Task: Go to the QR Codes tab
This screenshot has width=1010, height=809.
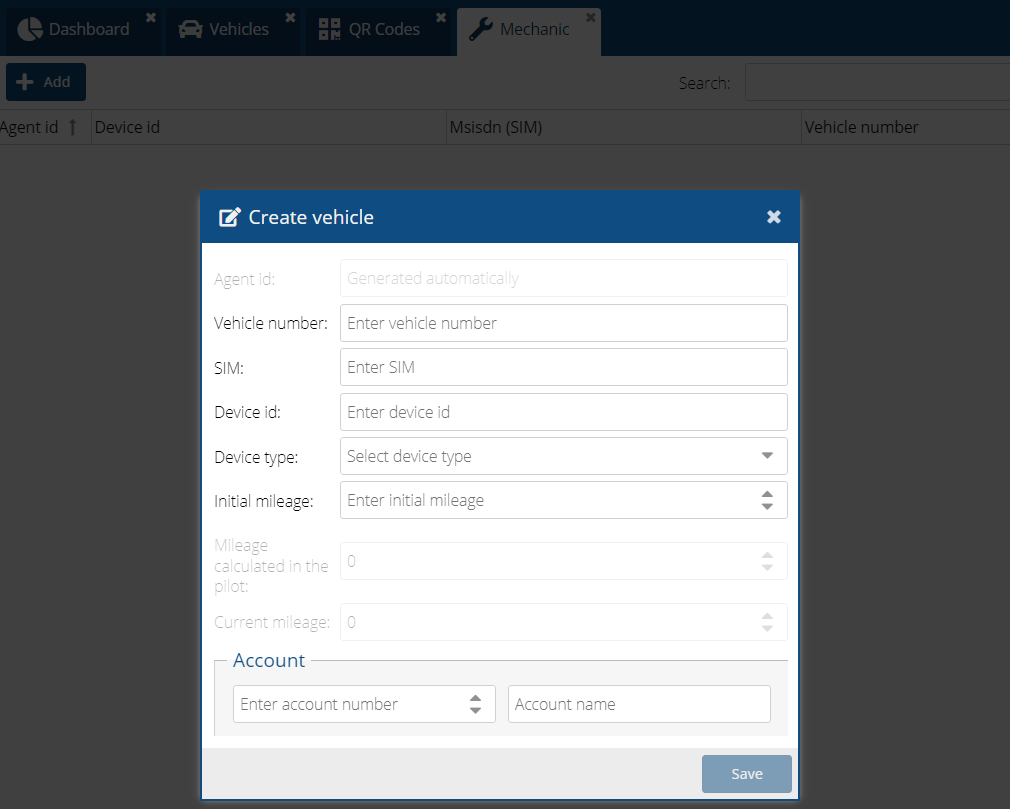Action: click(x=370, y=29)
